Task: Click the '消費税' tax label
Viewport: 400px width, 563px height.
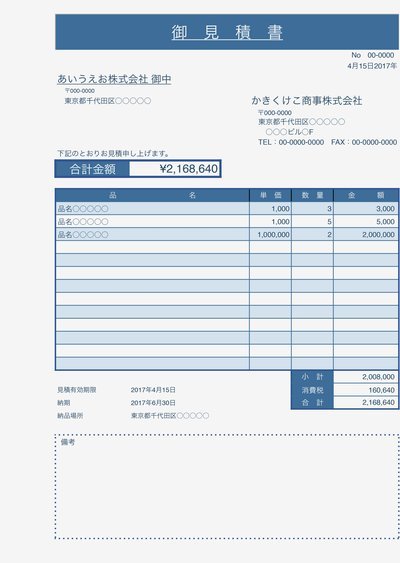Action: pyautogui.click(x=312, y=390)
